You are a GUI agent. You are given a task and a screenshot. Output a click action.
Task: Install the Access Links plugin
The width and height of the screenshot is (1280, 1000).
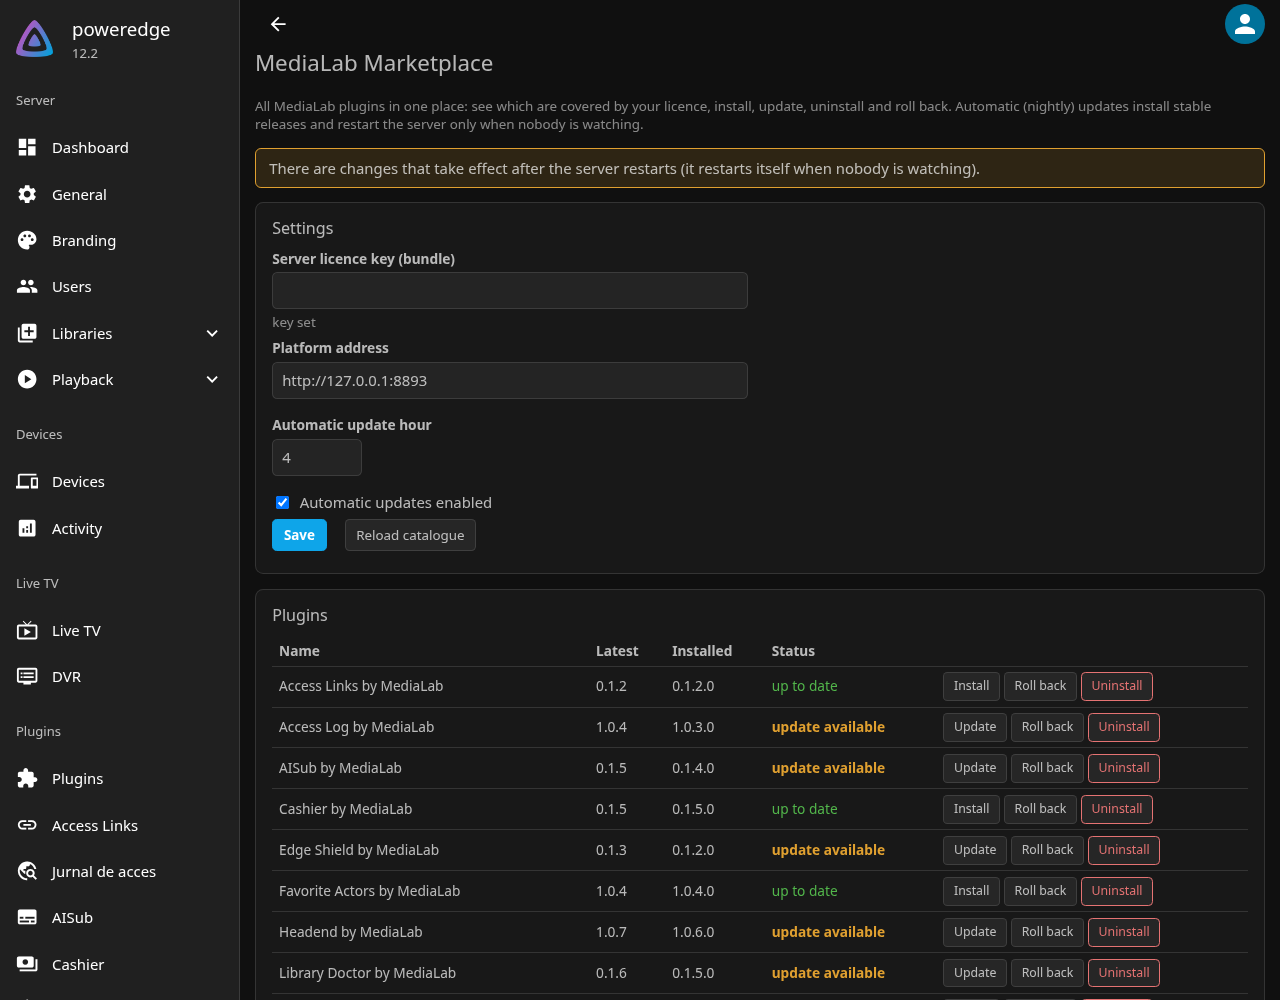pos(971,686)
